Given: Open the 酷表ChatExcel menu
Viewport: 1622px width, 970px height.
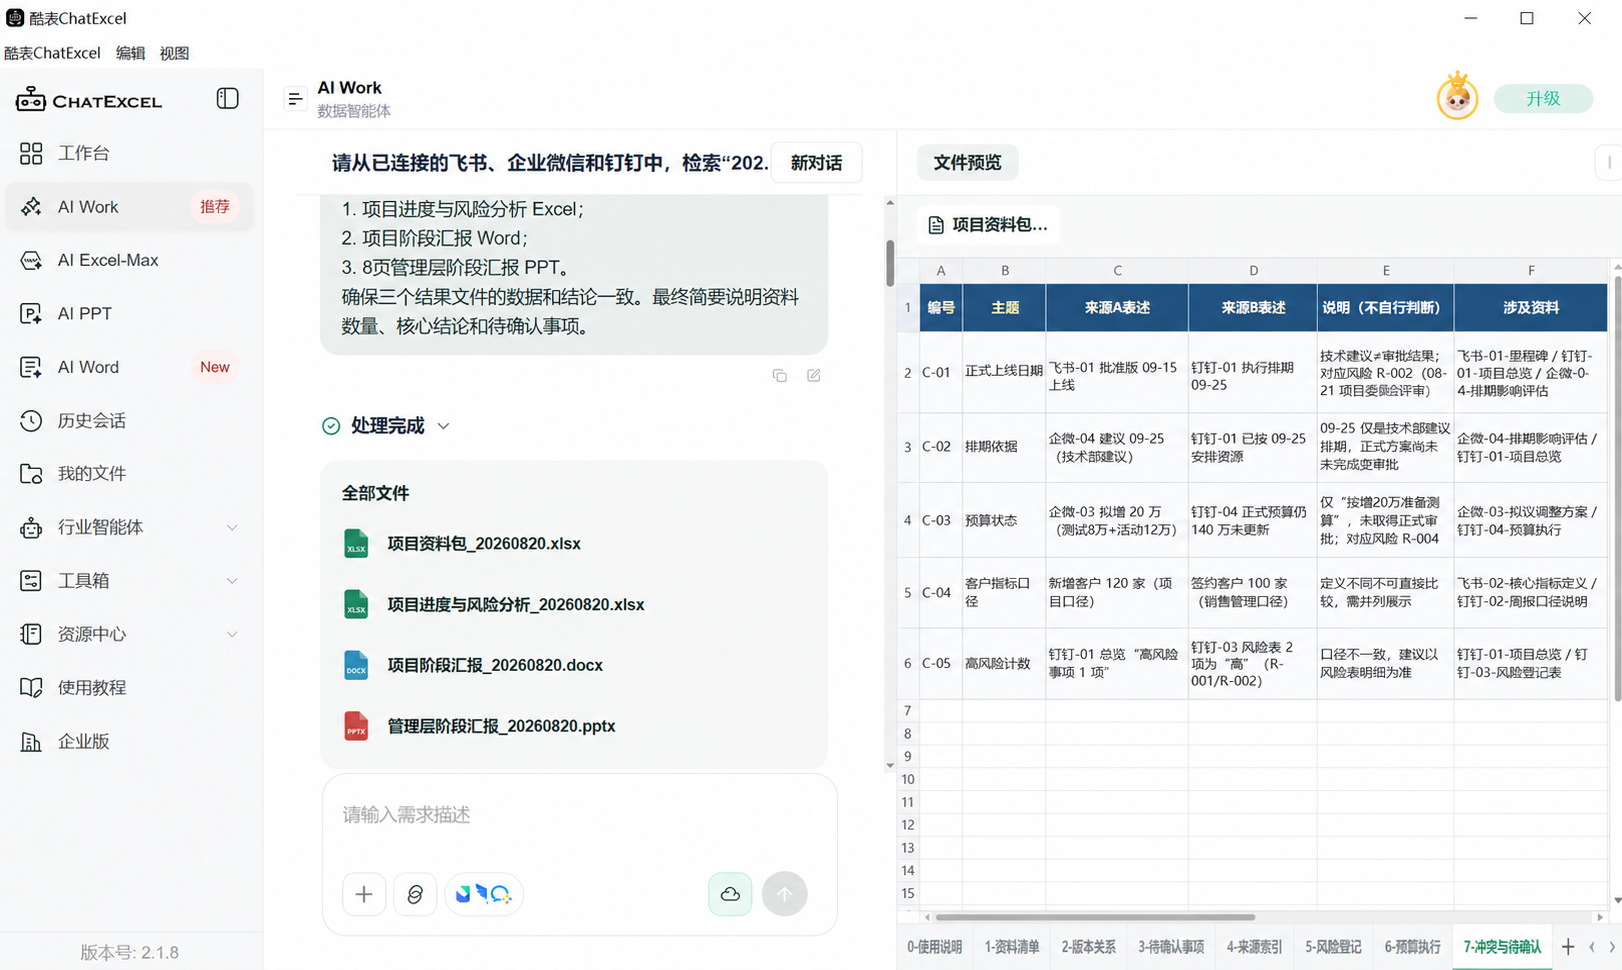Looking at the screenshot, I should tap(52, 53).
